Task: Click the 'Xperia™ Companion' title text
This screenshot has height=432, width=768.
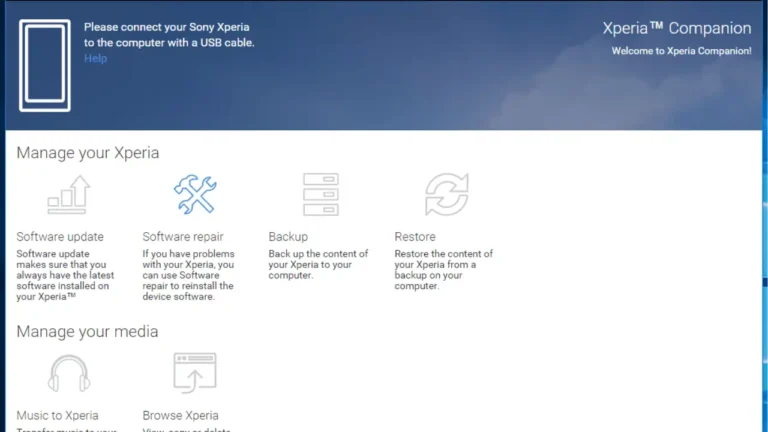Action: [x=677, y=28]
